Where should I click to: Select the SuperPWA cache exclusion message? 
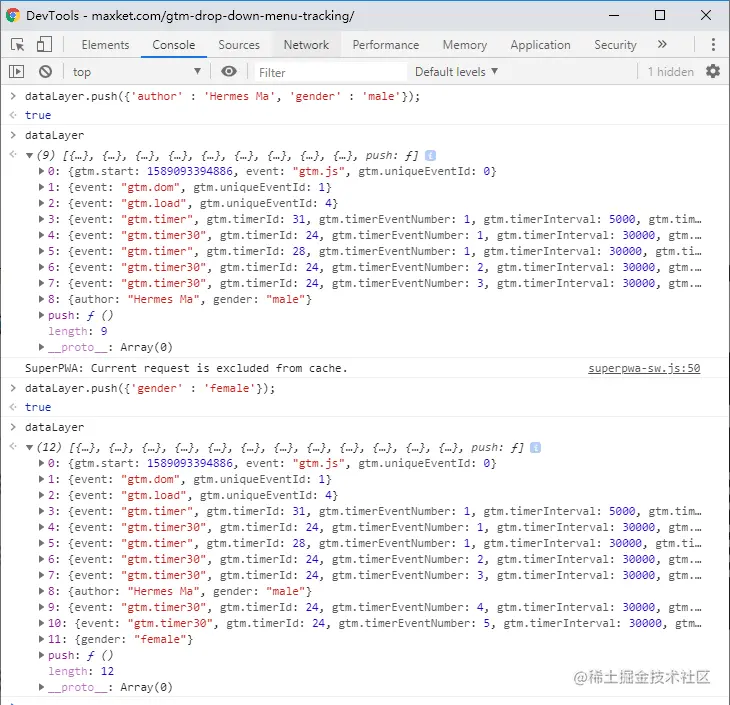[x=186, y=368]
